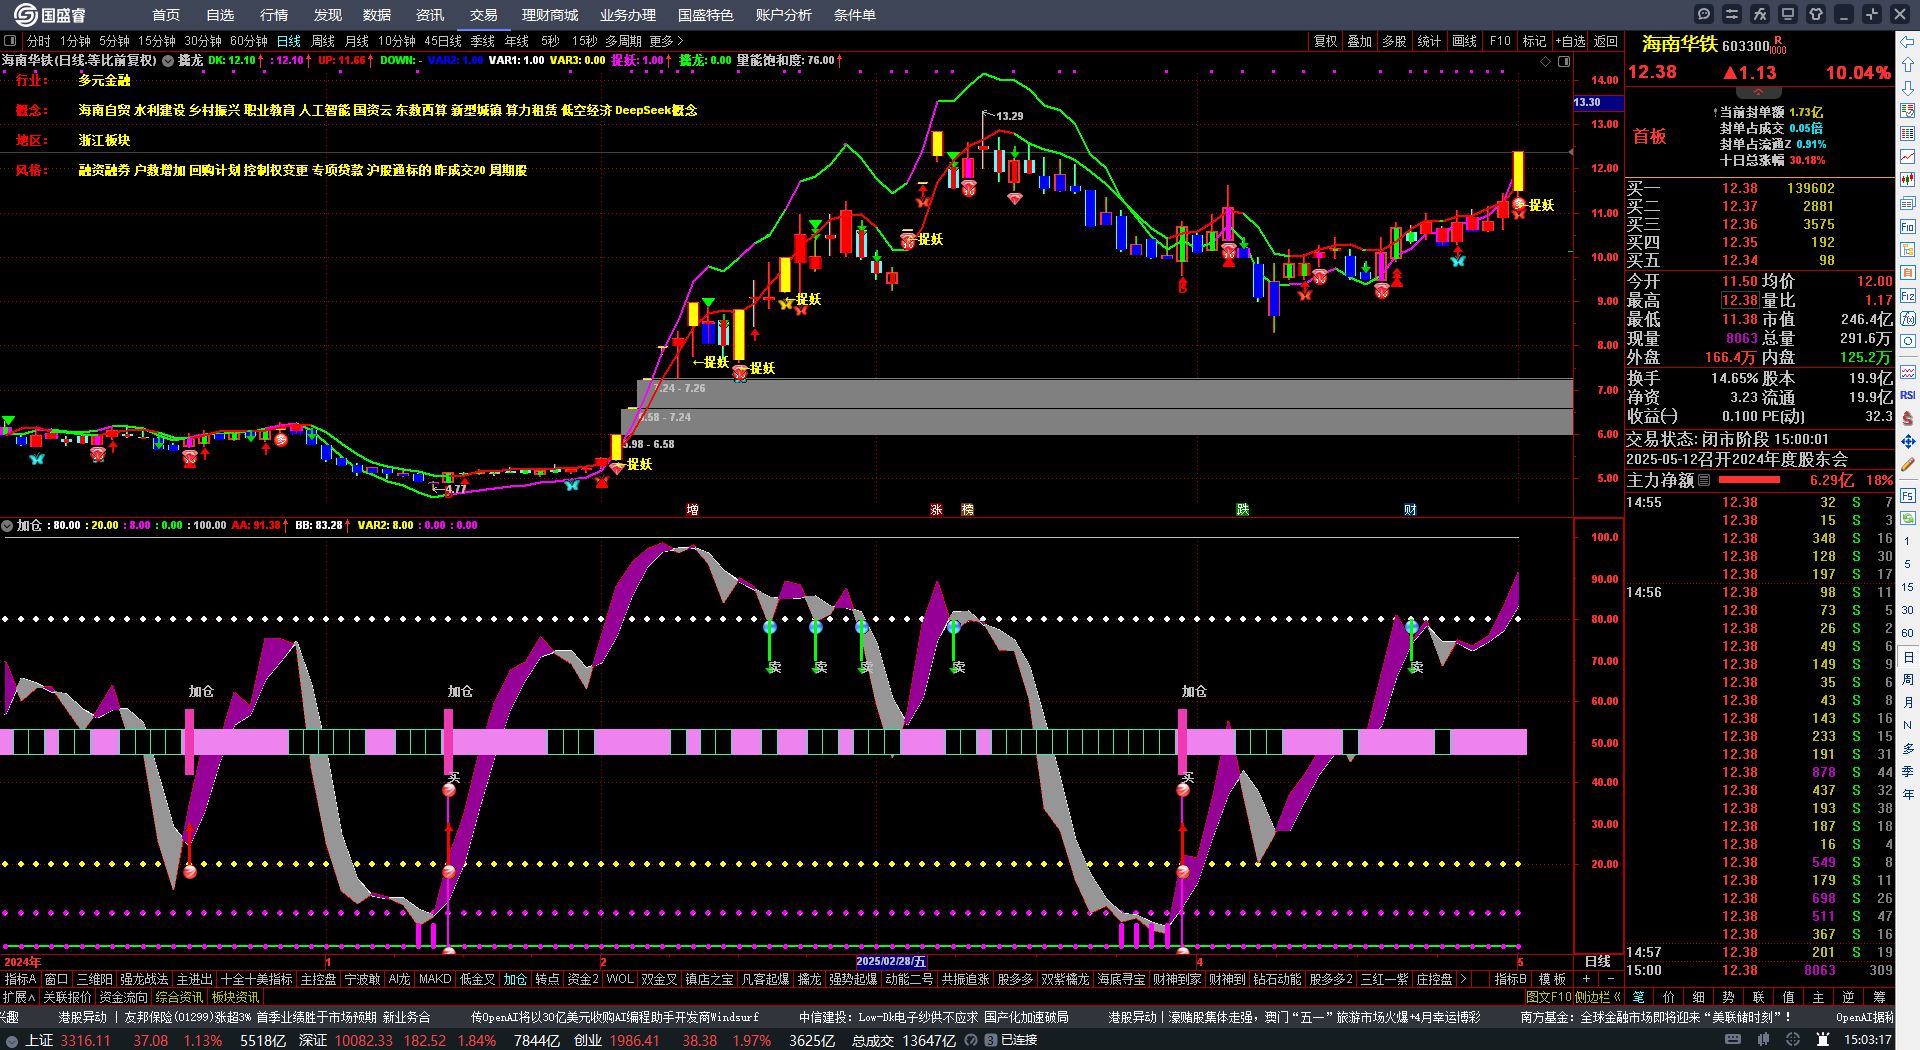The image size is (1920, 1050).
Task: Click the screen display icon in title bar
Action: pos(1788,14)
